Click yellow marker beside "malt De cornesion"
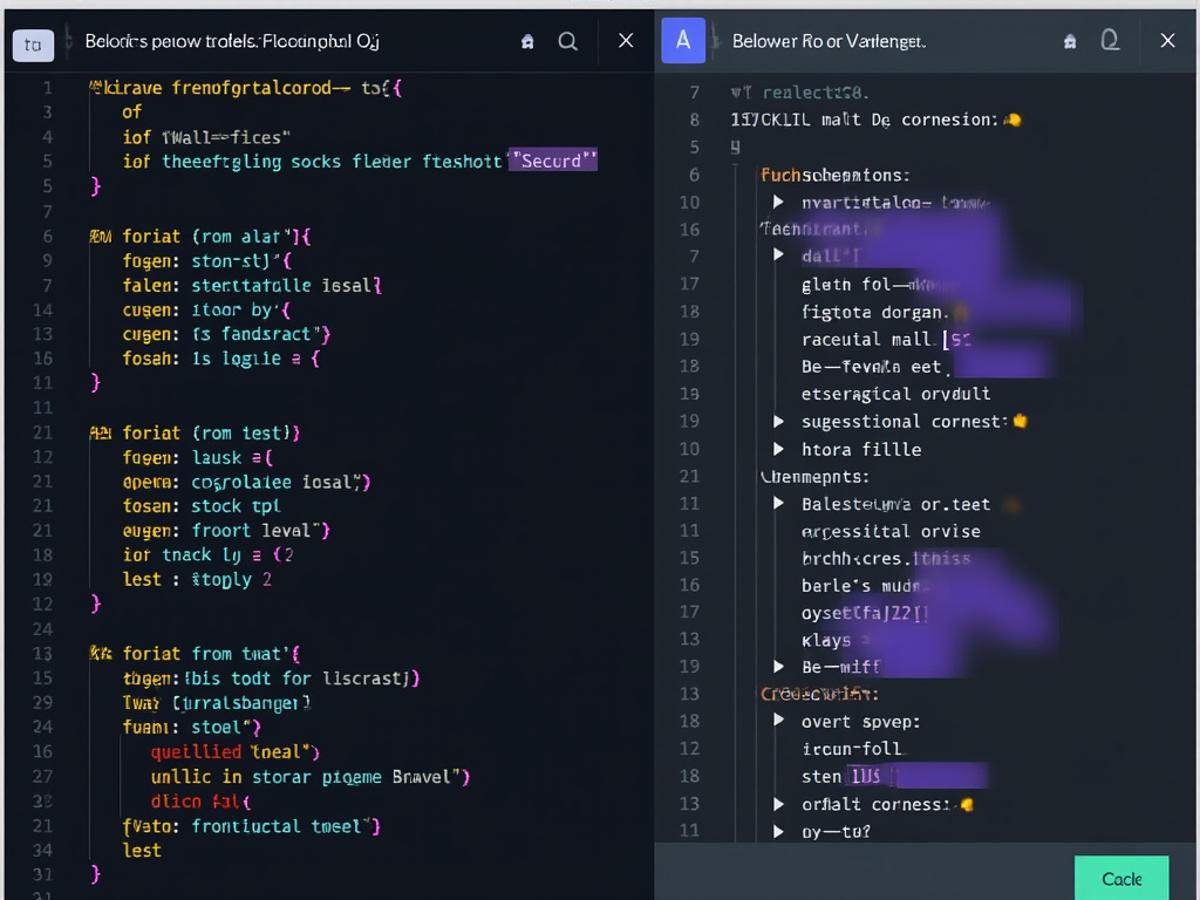The image size is (1200, 900). 1012,120
